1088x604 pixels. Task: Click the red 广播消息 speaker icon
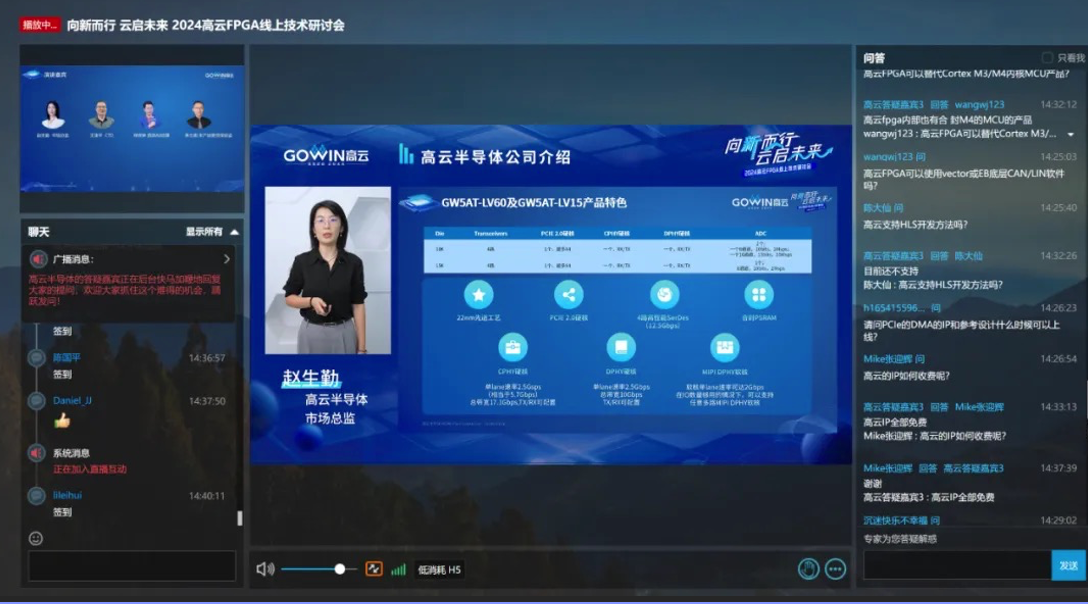pos(38,260)
